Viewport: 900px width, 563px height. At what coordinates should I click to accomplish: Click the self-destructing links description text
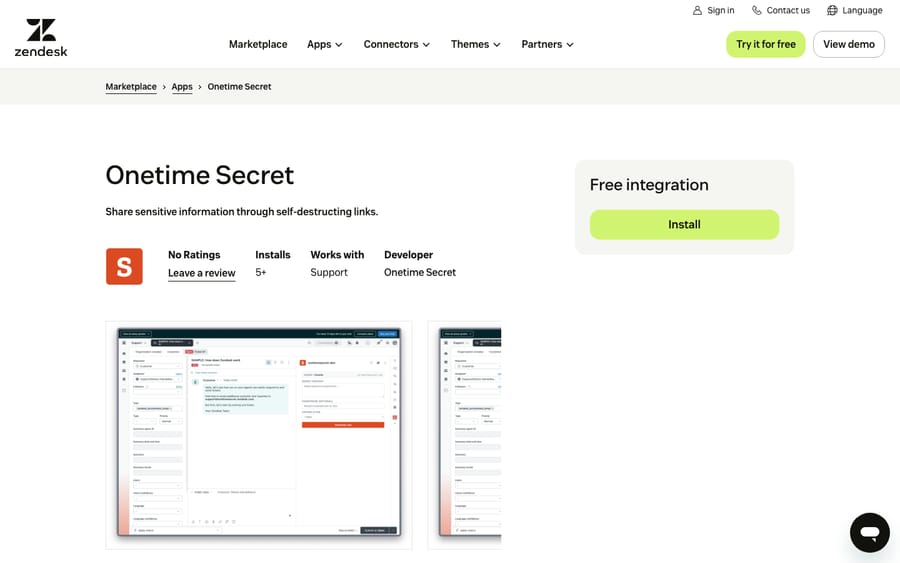pyautogui.click(x=242, y=212)
